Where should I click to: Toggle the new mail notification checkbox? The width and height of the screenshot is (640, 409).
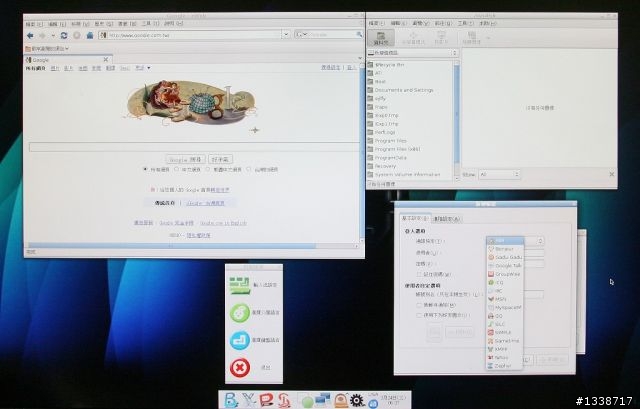tap(419, 305)
